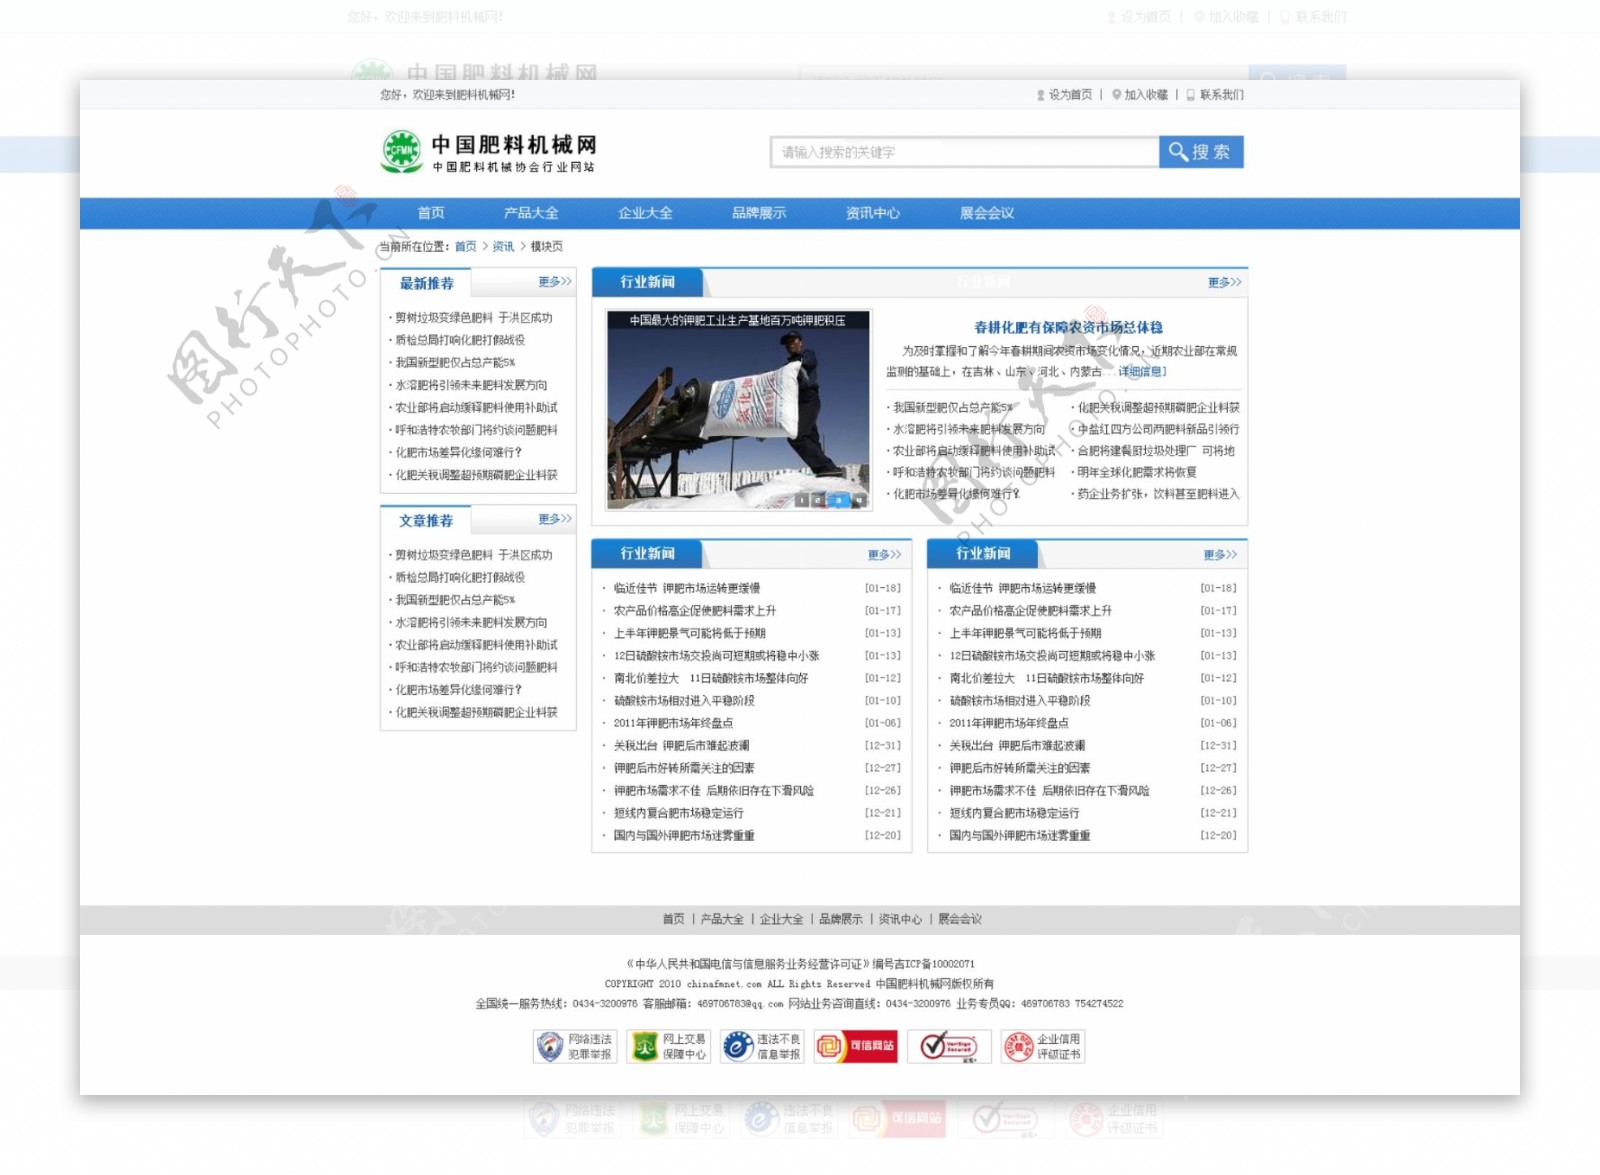Select the 文章推荐 panel header tab
The image size is (1600, 1175).
(x=426, y=521)
